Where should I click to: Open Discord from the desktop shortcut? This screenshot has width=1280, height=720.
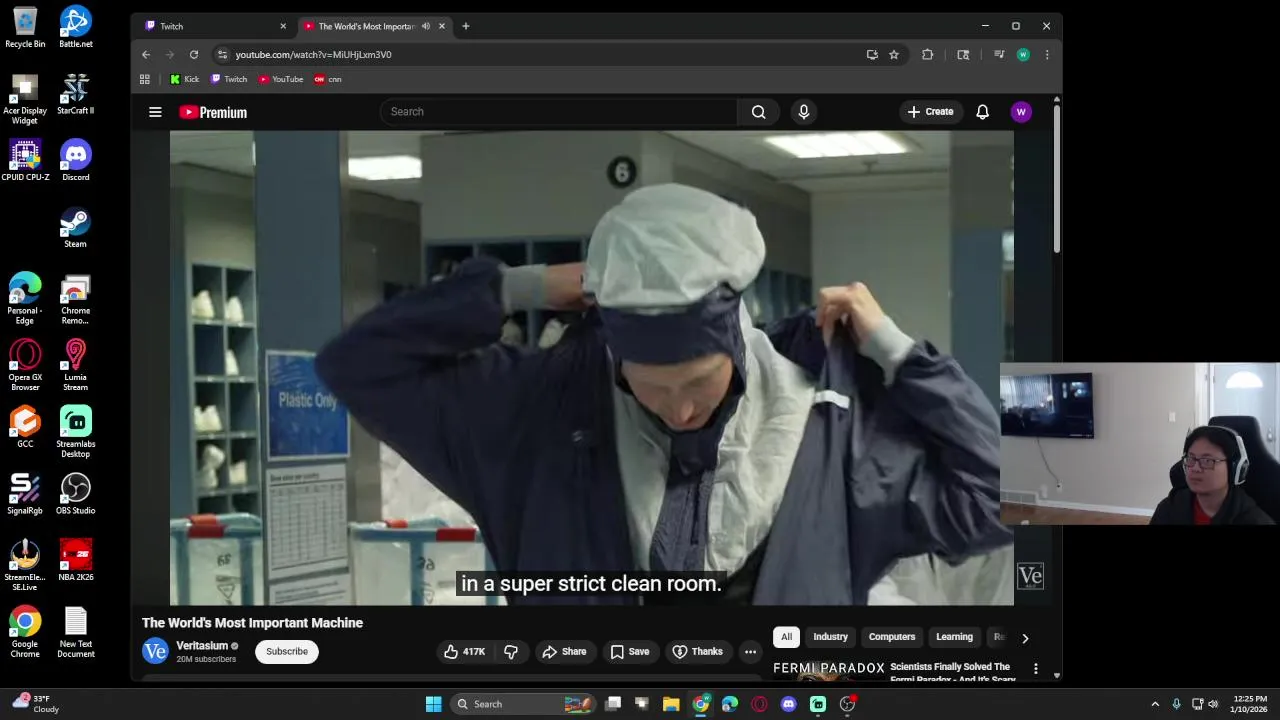75,161
